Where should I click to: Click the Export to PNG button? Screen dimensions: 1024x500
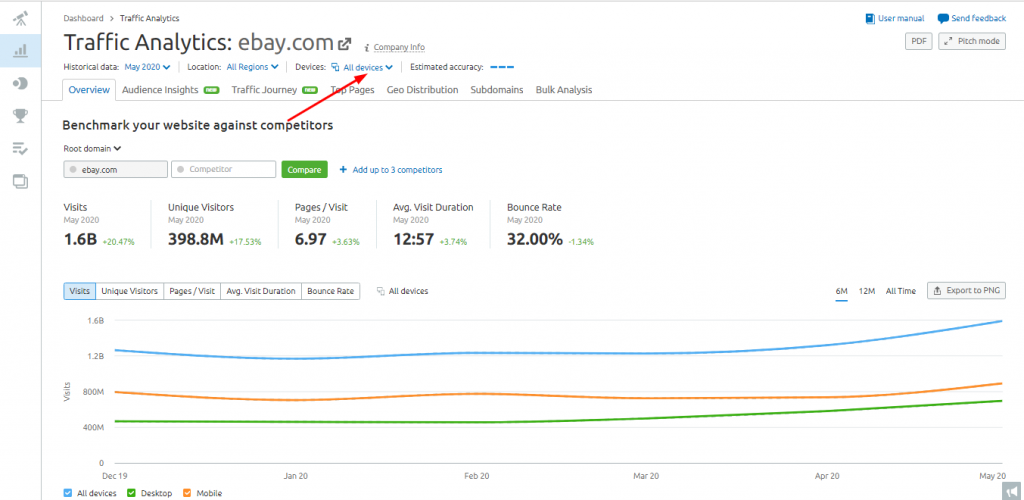click(x=967, y=290)
